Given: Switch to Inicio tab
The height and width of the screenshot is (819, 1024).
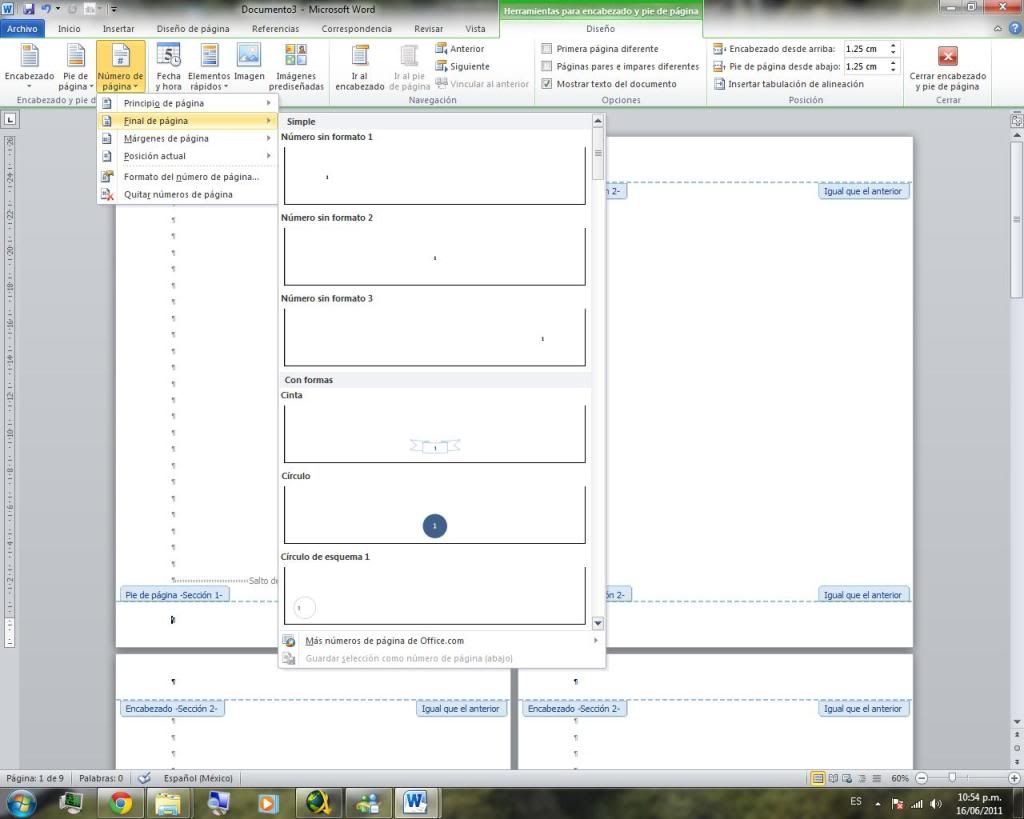Looking at the screenshot, I should (x=69, y=28).
